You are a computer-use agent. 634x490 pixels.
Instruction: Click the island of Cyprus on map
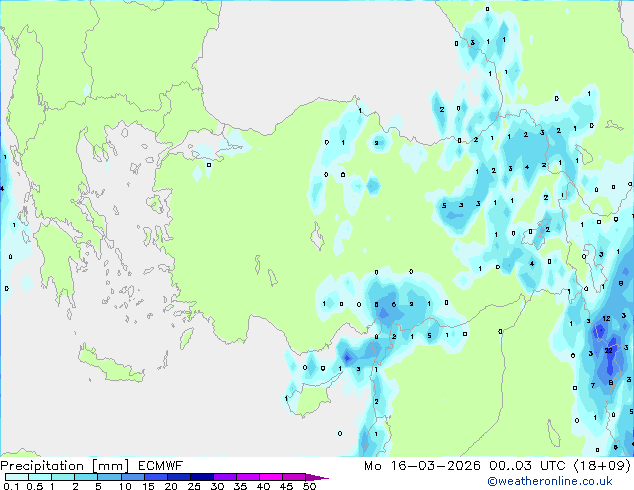[x=313, y=397]
